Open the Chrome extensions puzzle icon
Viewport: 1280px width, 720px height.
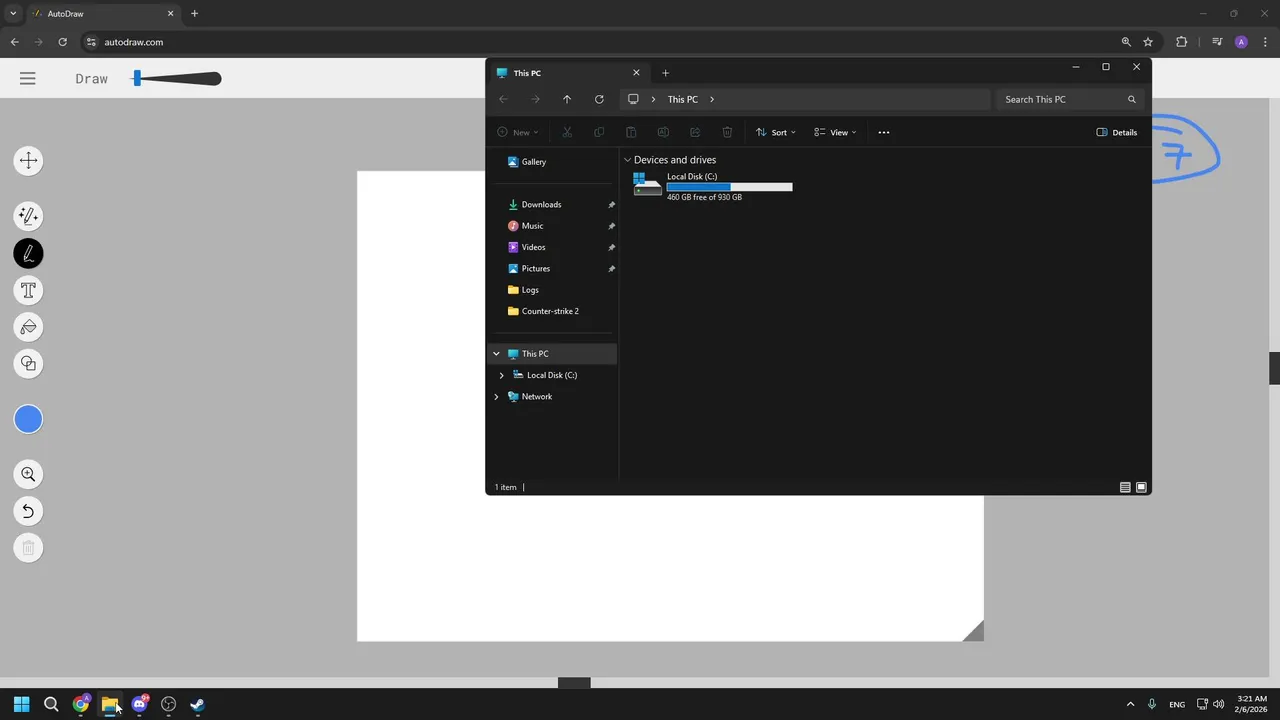point(1181,42)
